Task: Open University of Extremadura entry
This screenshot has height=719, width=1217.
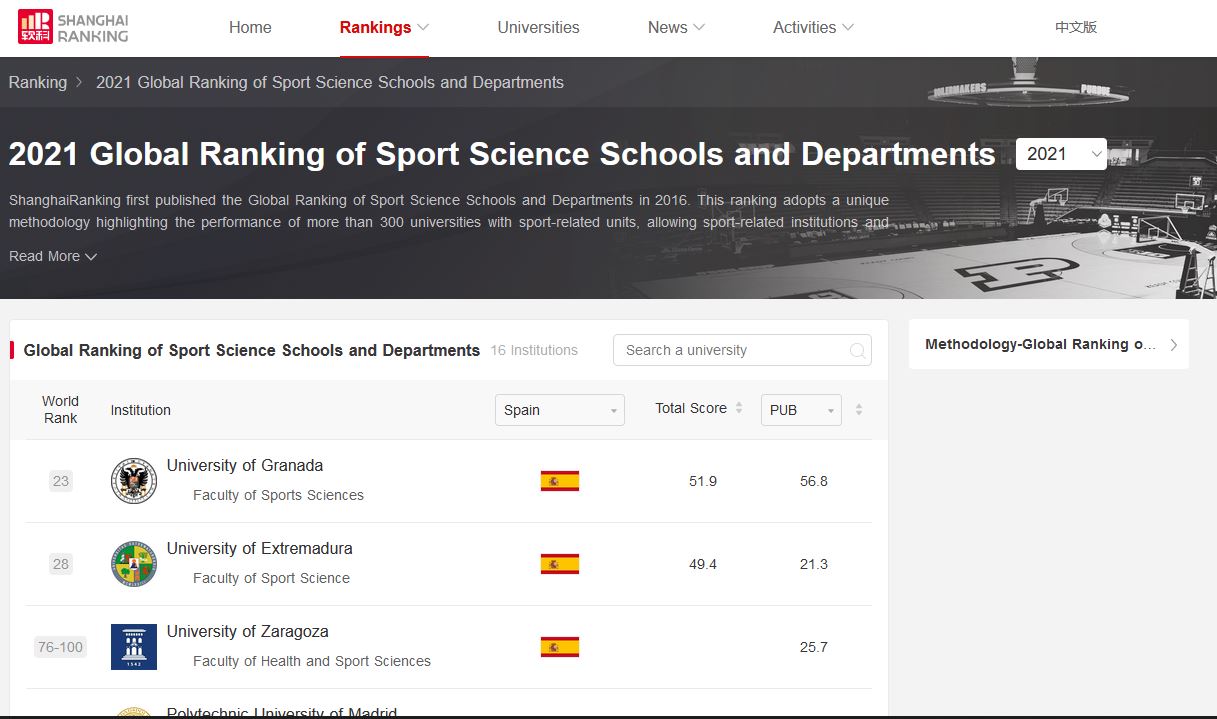Action: [x=259, y=548]
